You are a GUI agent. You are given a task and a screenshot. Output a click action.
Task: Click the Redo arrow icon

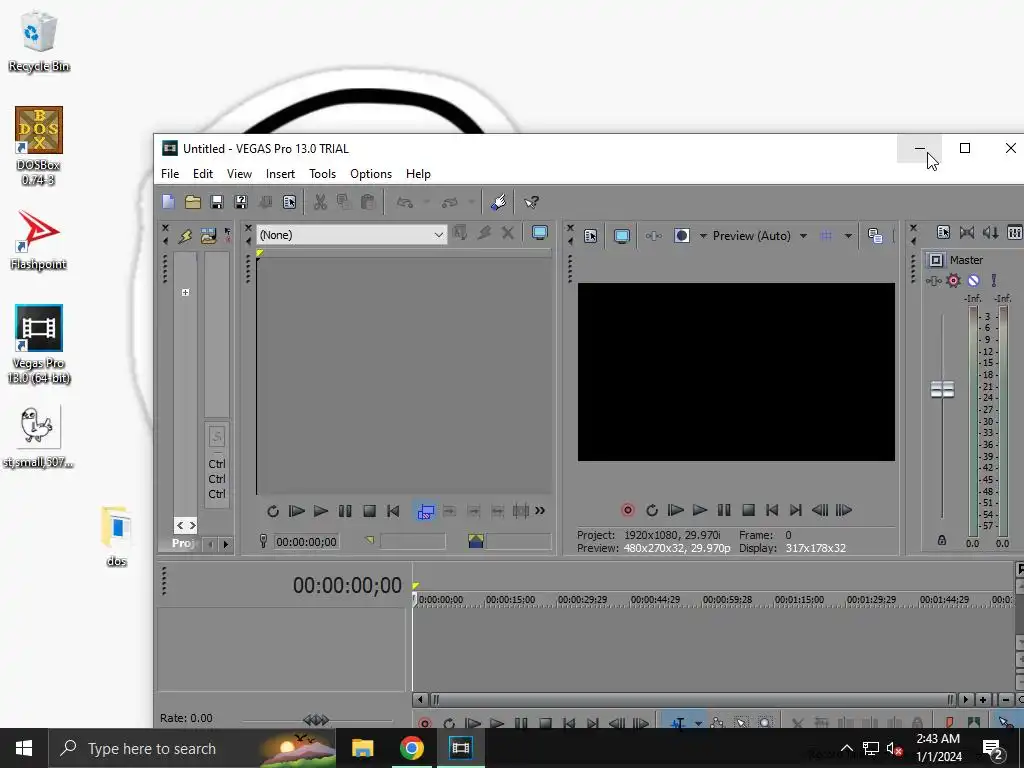450,202
